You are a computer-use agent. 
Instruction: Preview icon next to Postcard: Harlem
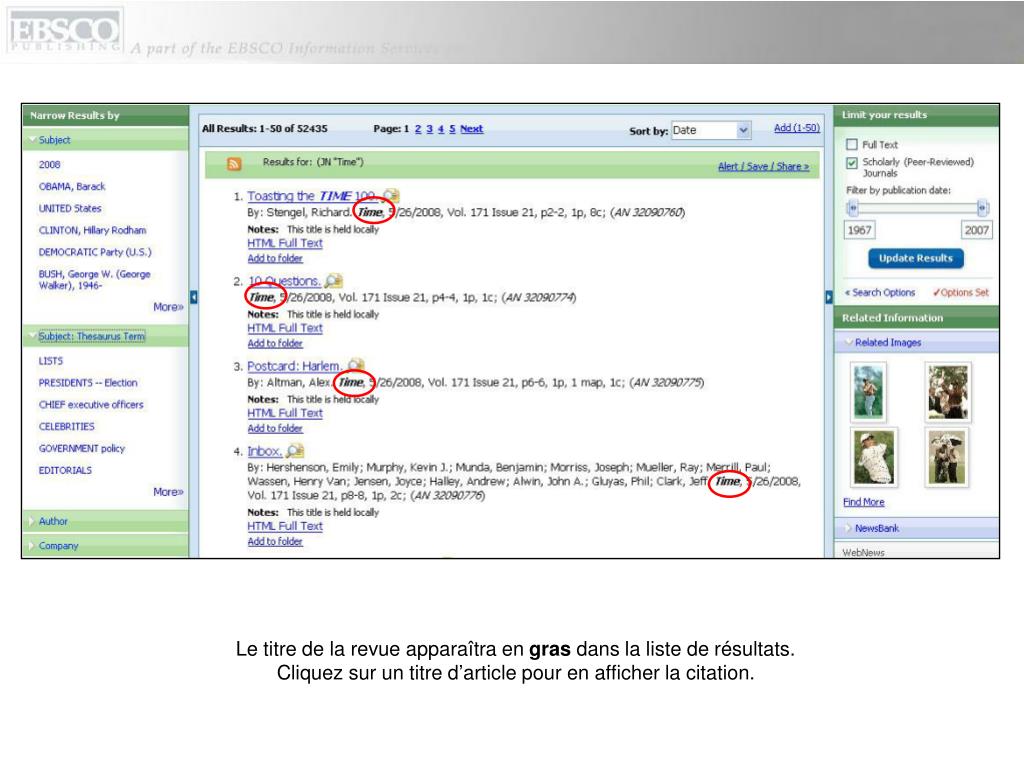[356, 365]
